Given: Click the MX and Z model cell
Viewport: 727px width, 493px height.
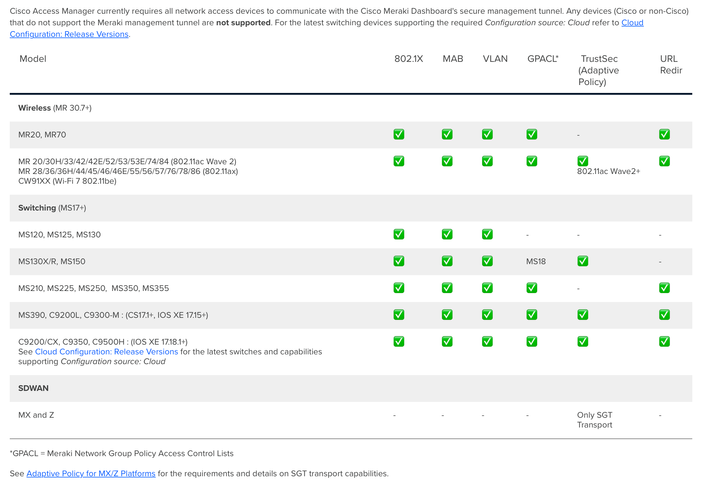Looking at the screenshot, I should 36,415.
